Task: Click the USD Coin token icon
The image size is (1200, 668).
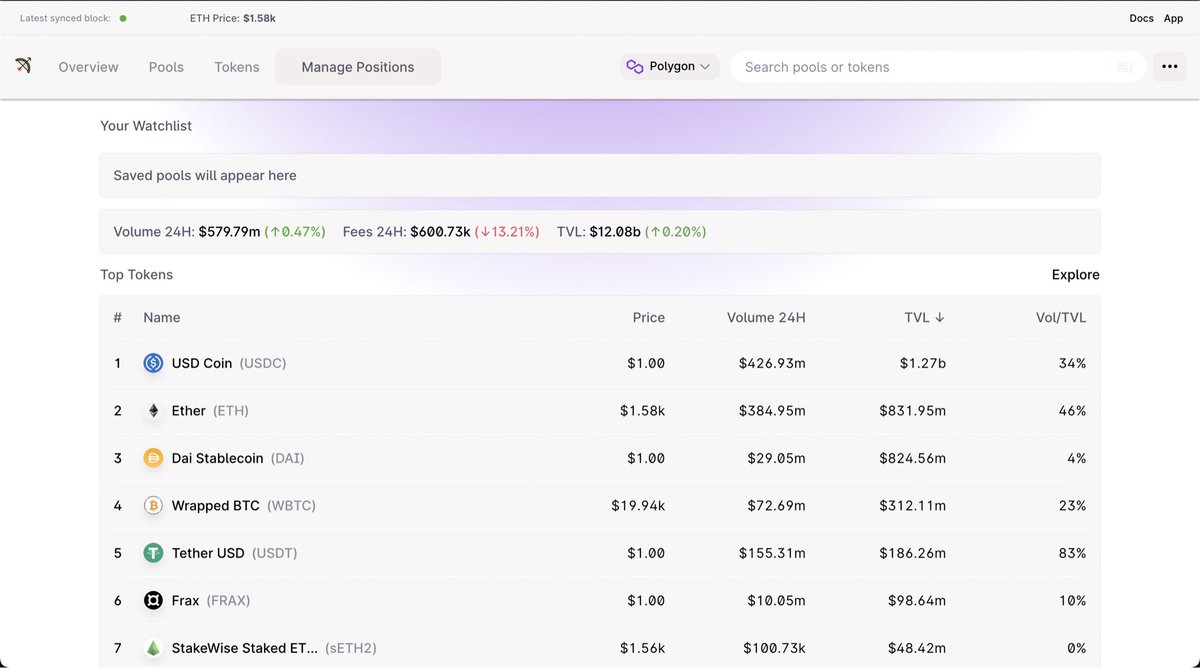Action: [153, 363]
